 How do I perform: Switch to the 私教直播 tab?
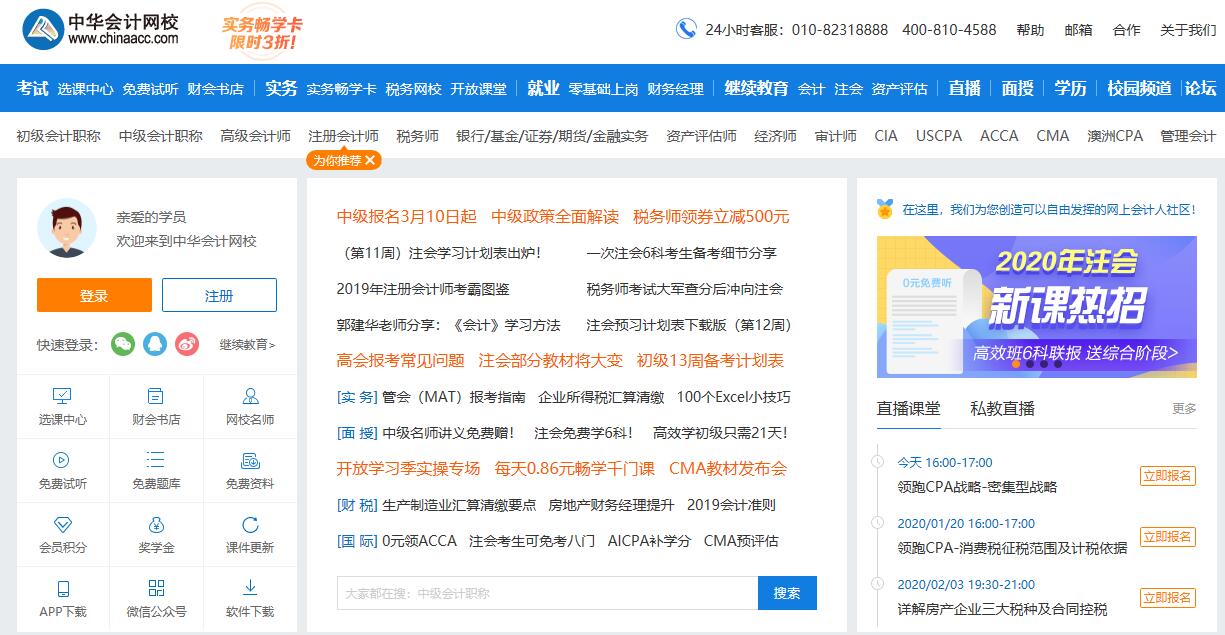pos(1002,408)
